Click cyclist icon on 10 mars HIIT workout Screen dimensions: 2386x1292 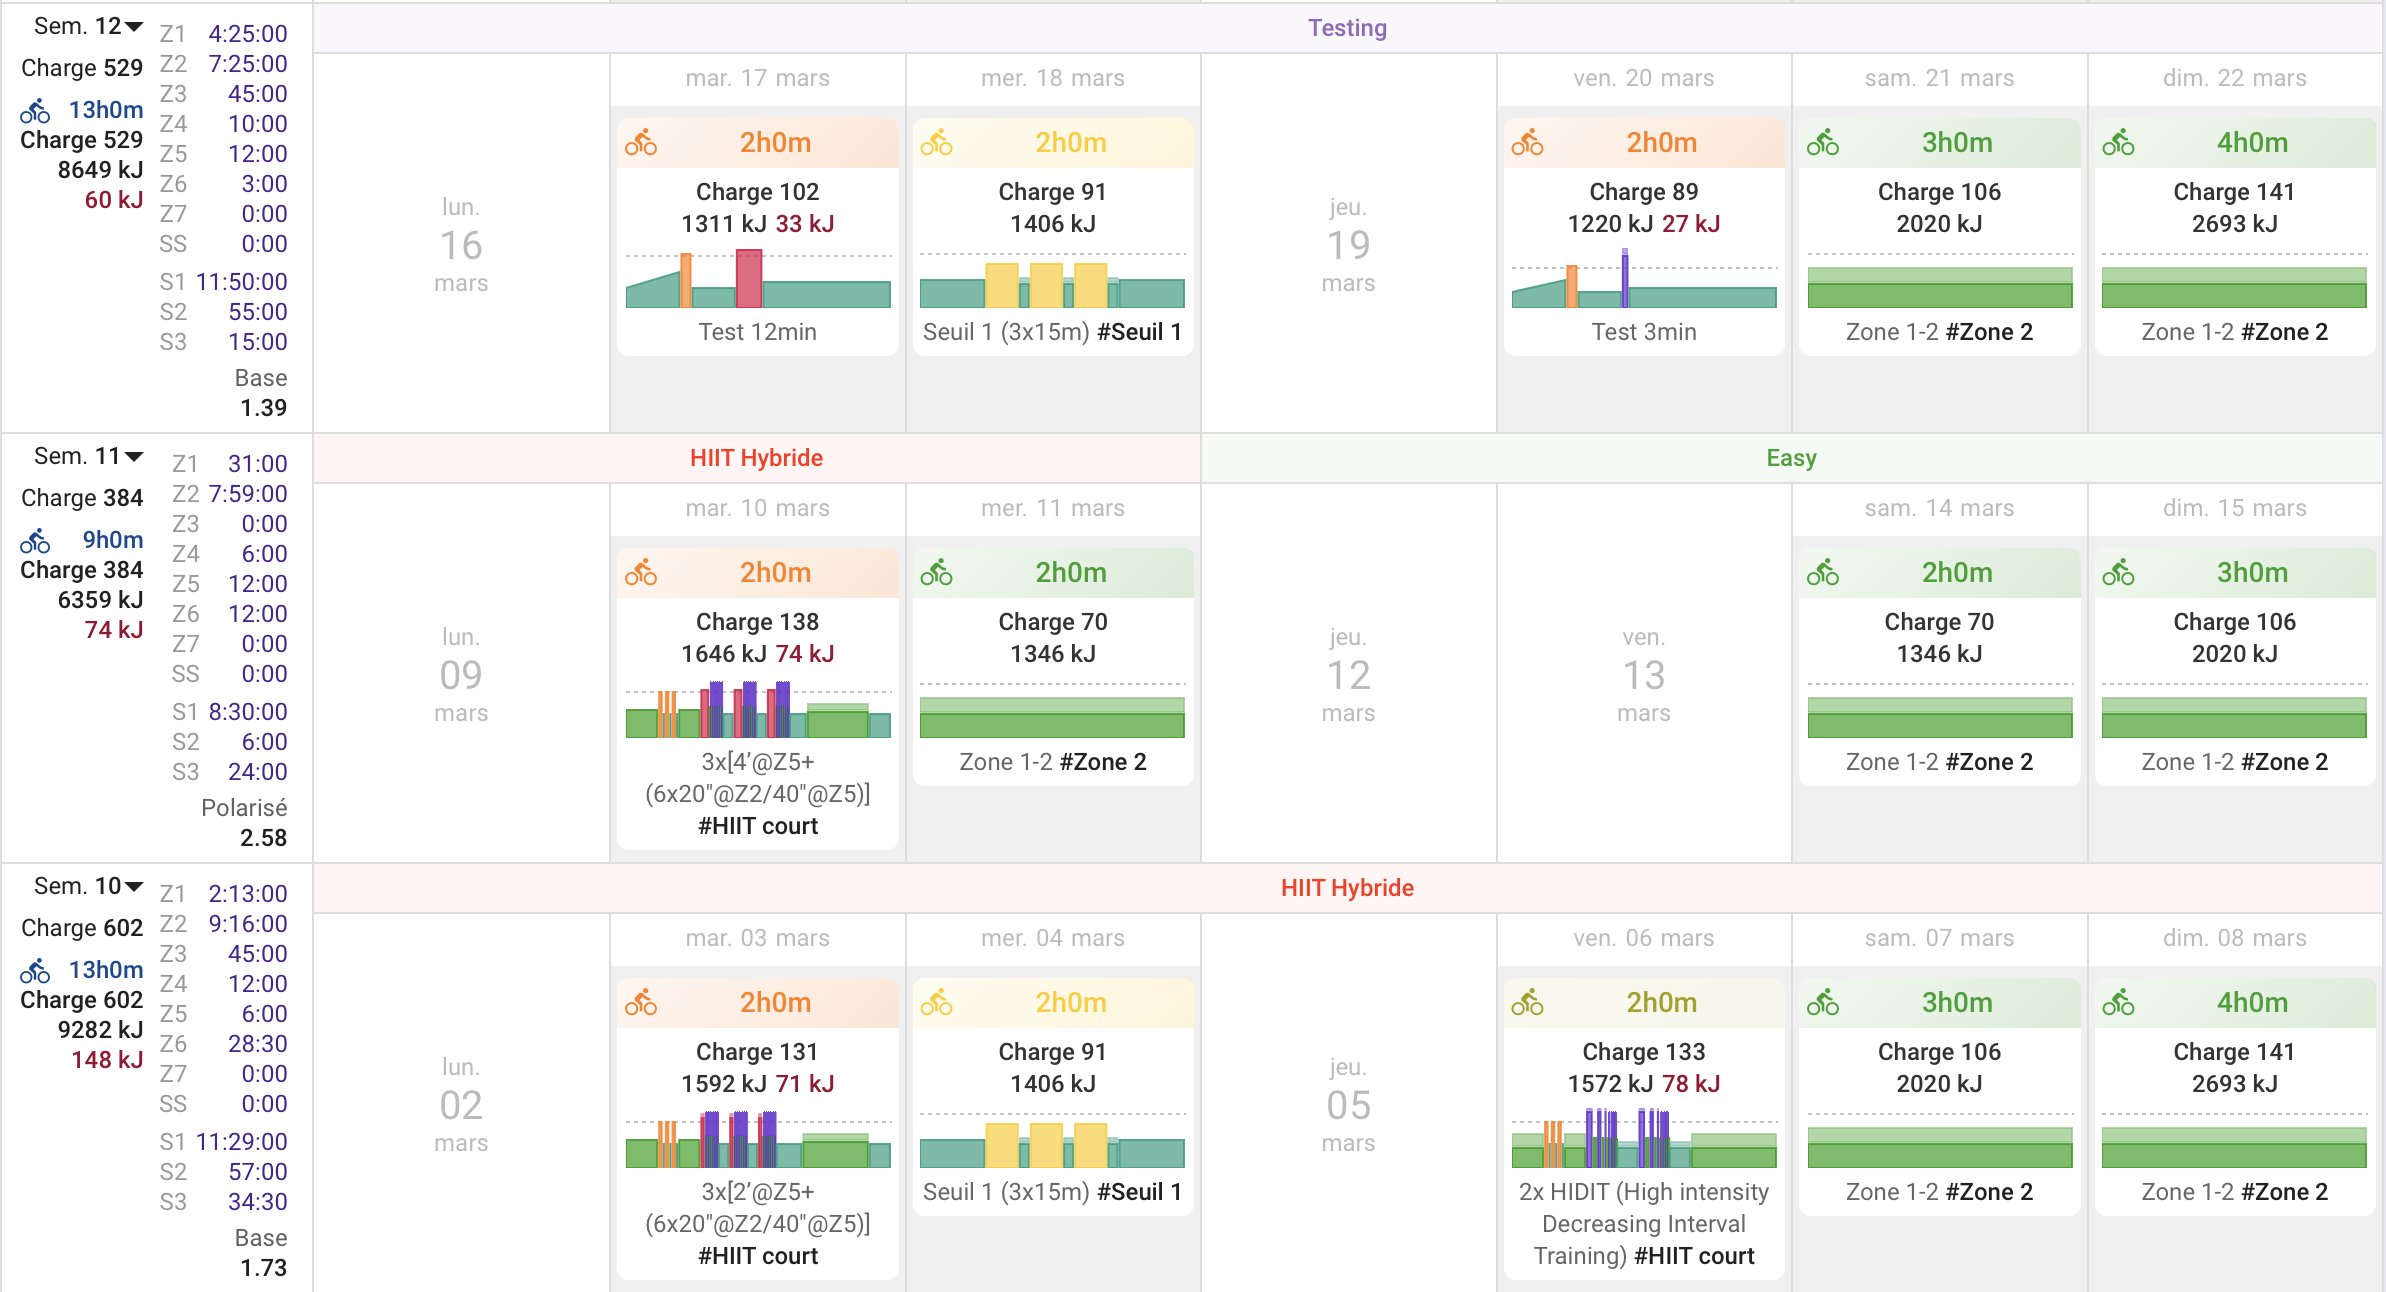tap(641, 573)
